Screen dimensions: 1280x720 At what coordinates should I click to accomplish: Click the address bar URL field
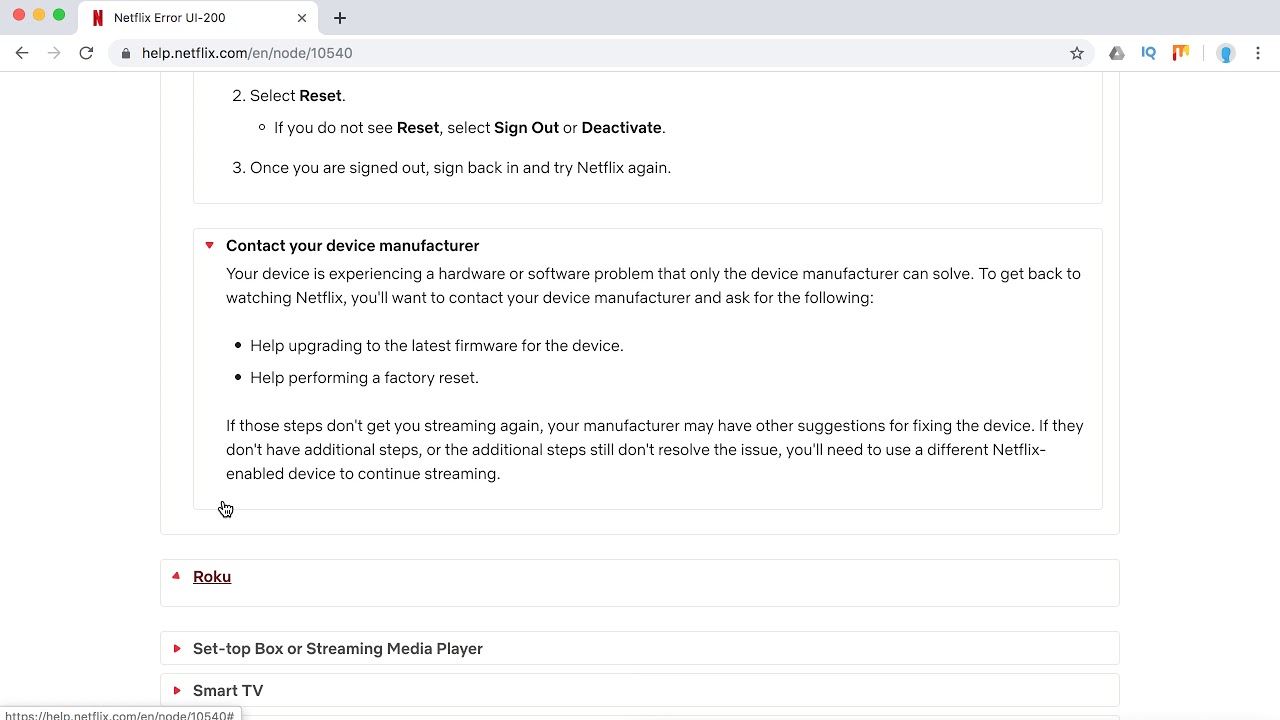[600, 53]
